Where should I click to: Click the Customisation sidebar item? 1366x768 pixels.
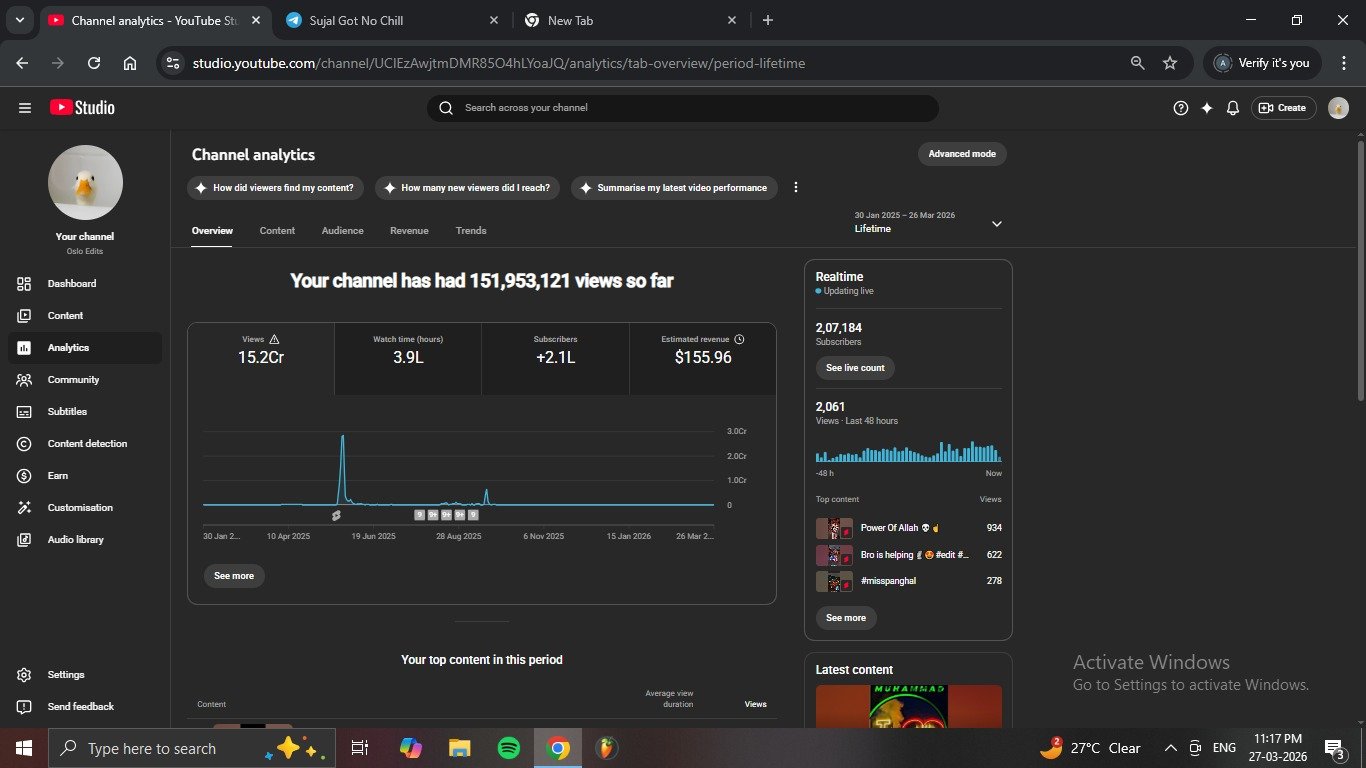(80, 508)
